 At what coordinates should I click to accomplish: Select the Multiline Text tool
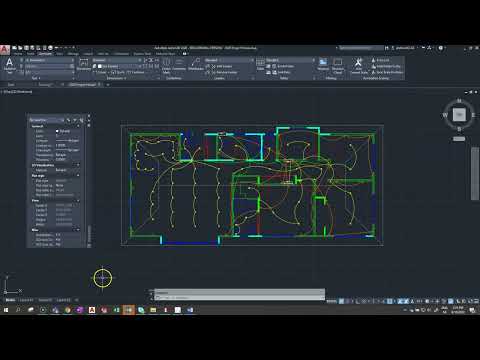(9, 65)
